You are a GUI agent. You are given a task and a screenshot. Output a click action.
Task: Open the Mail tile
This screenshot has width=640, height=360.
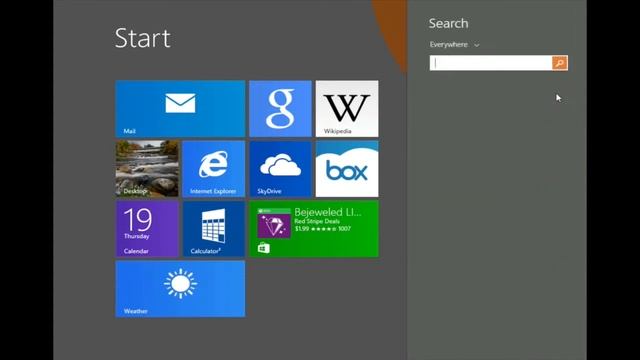pos(180,109)
